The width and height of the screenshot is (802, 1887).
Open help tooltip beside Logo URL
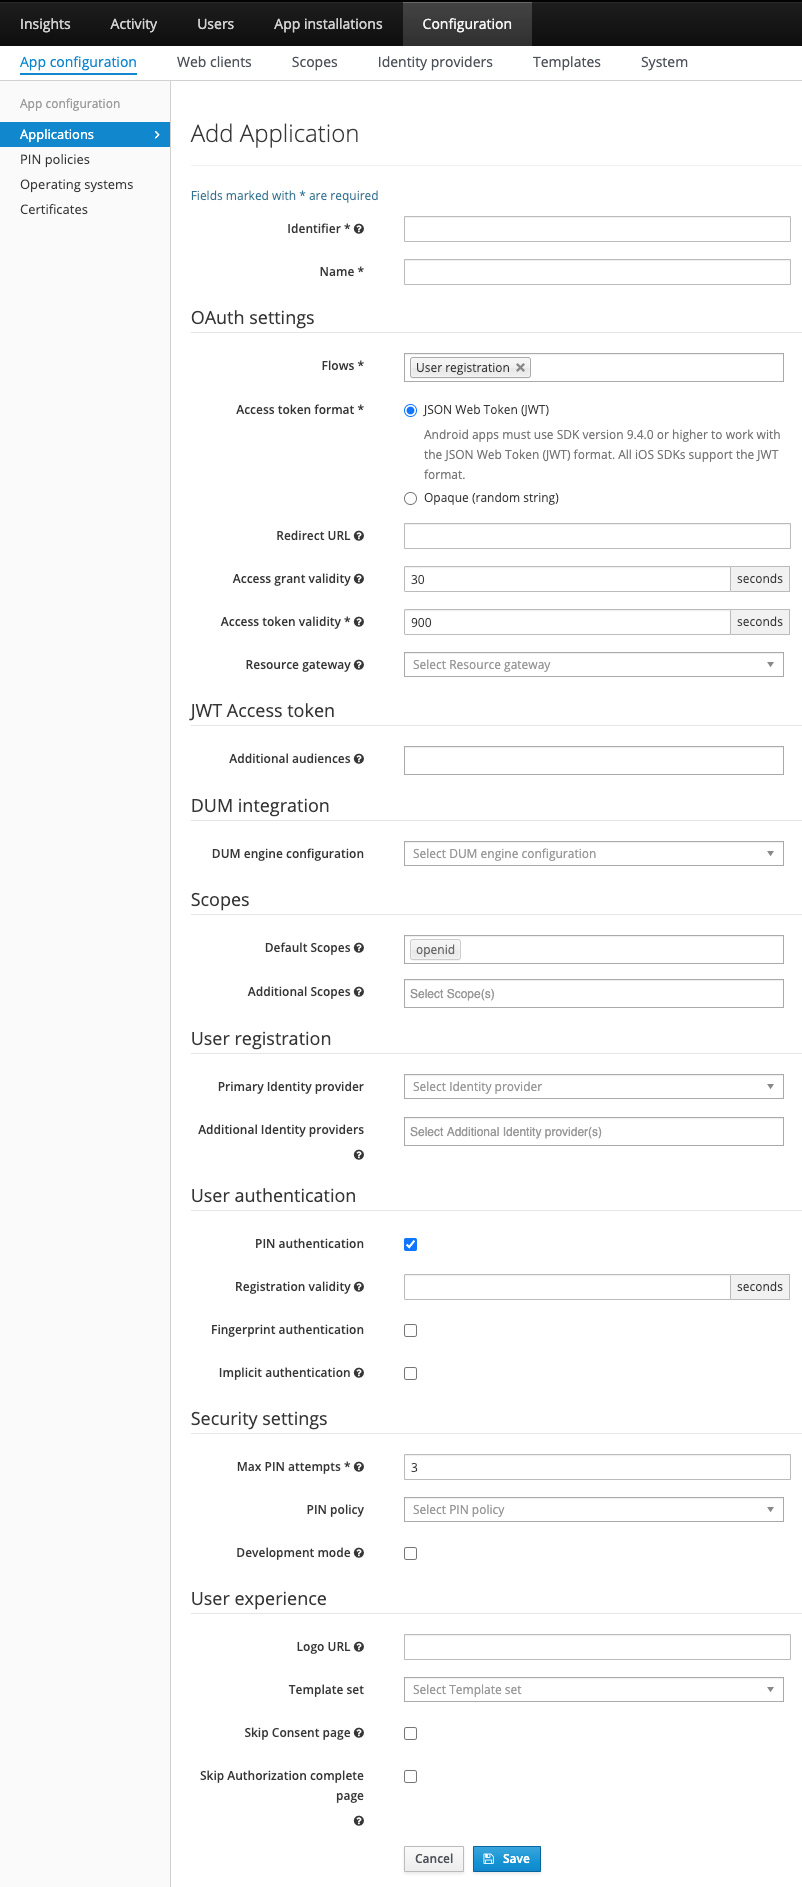tap(360, 1646)
